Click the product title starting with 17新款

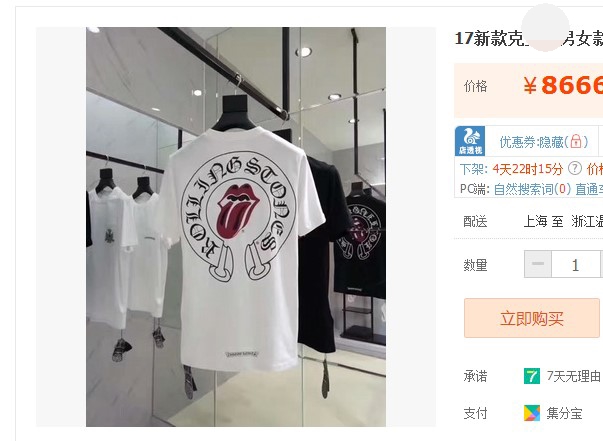[528, 38]
